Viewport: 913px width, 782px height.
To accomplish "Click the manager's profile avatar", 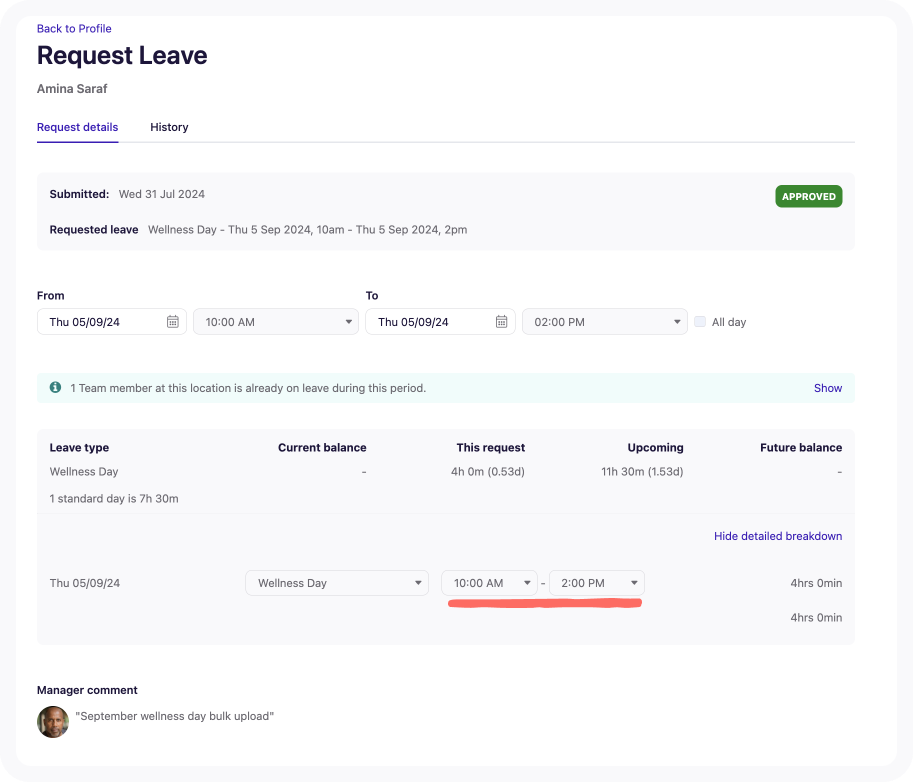I will tap(53, 722).
